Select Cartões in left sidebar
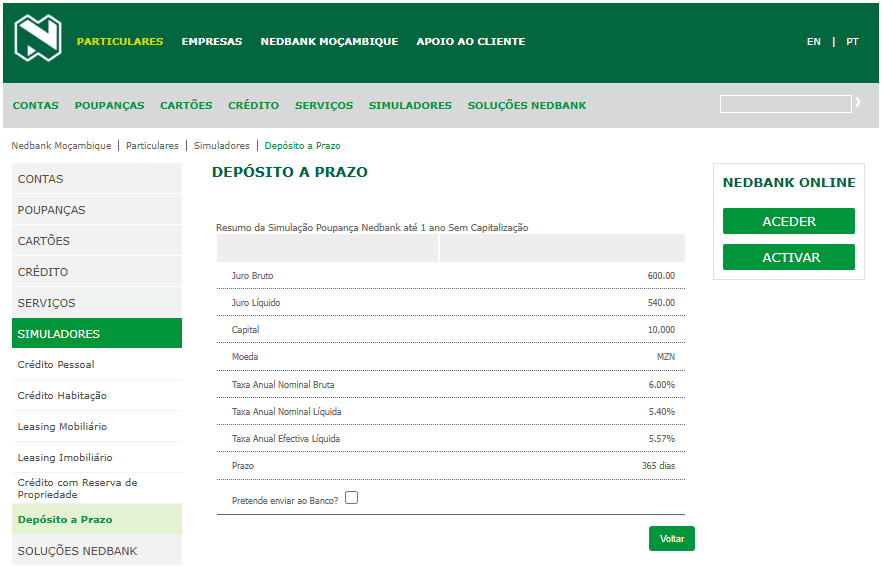Viewport: 882px width, 579px height. point(97,240)
